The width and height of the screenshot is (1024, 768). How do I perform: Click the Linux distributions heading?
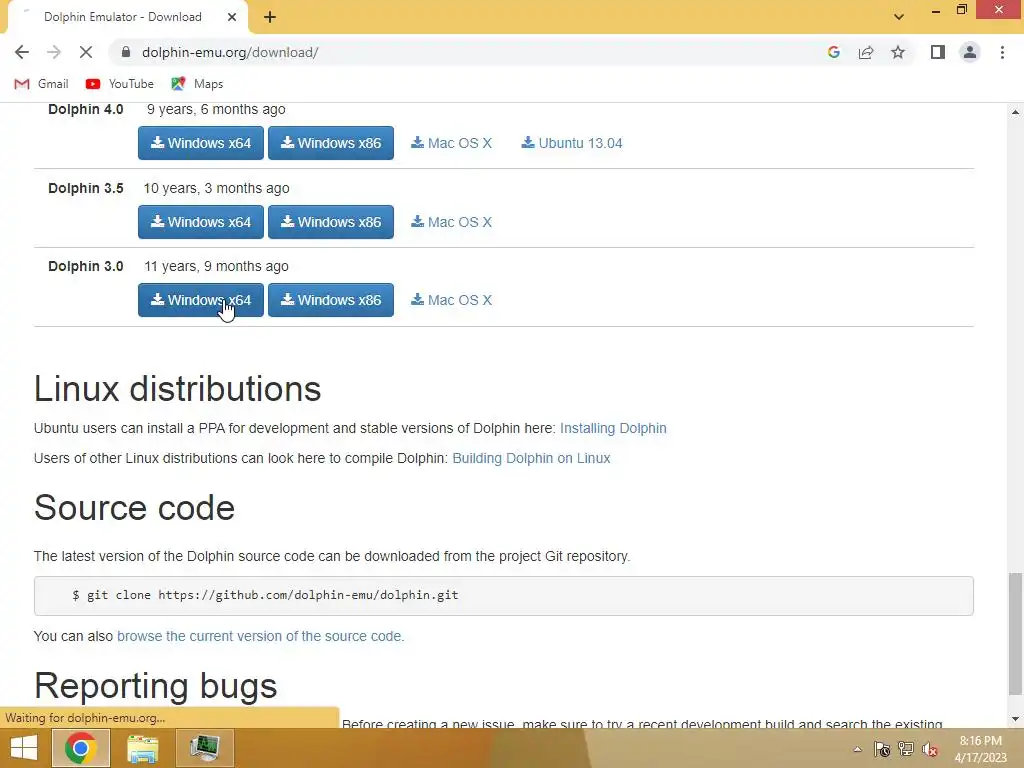(x=178, y=389)
